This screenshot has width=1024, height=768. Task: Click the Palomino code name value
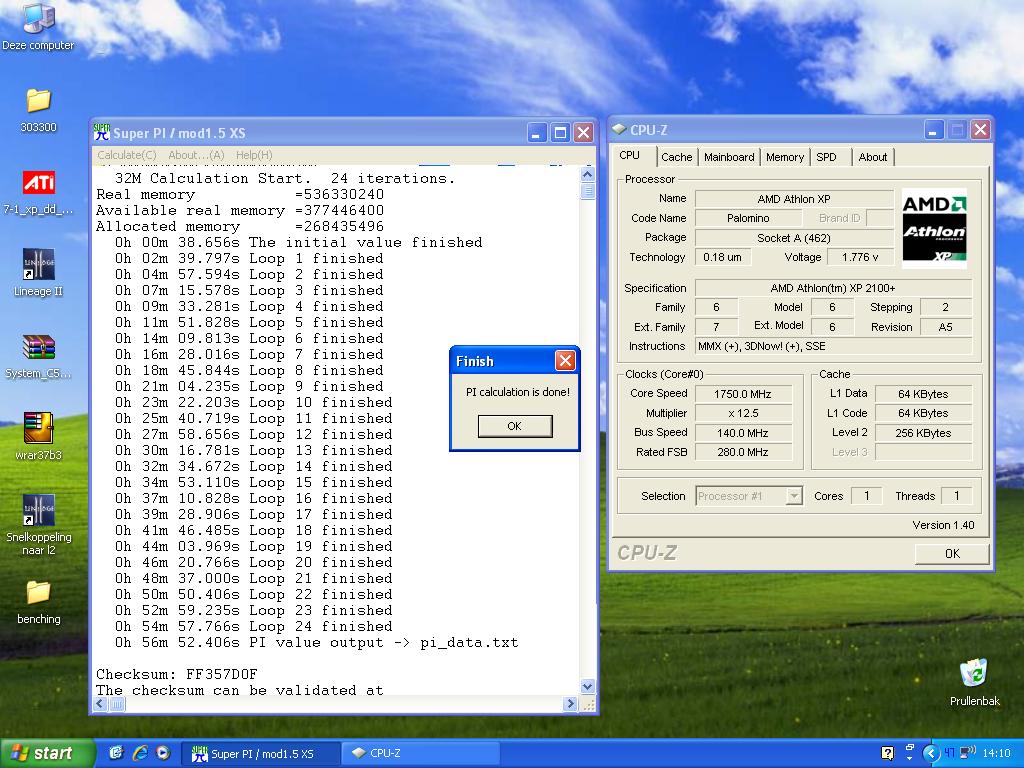(748, 218)
